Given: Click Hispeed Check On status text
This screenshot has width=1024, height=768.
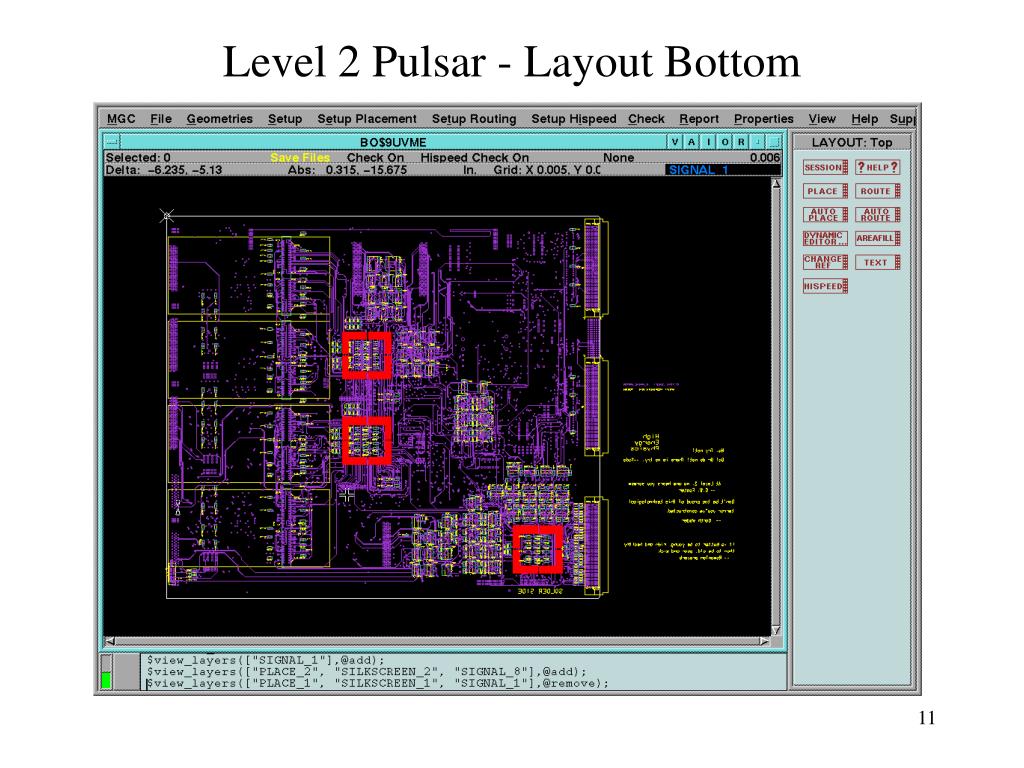Looking at the screenshot, I should pos(474,157).
